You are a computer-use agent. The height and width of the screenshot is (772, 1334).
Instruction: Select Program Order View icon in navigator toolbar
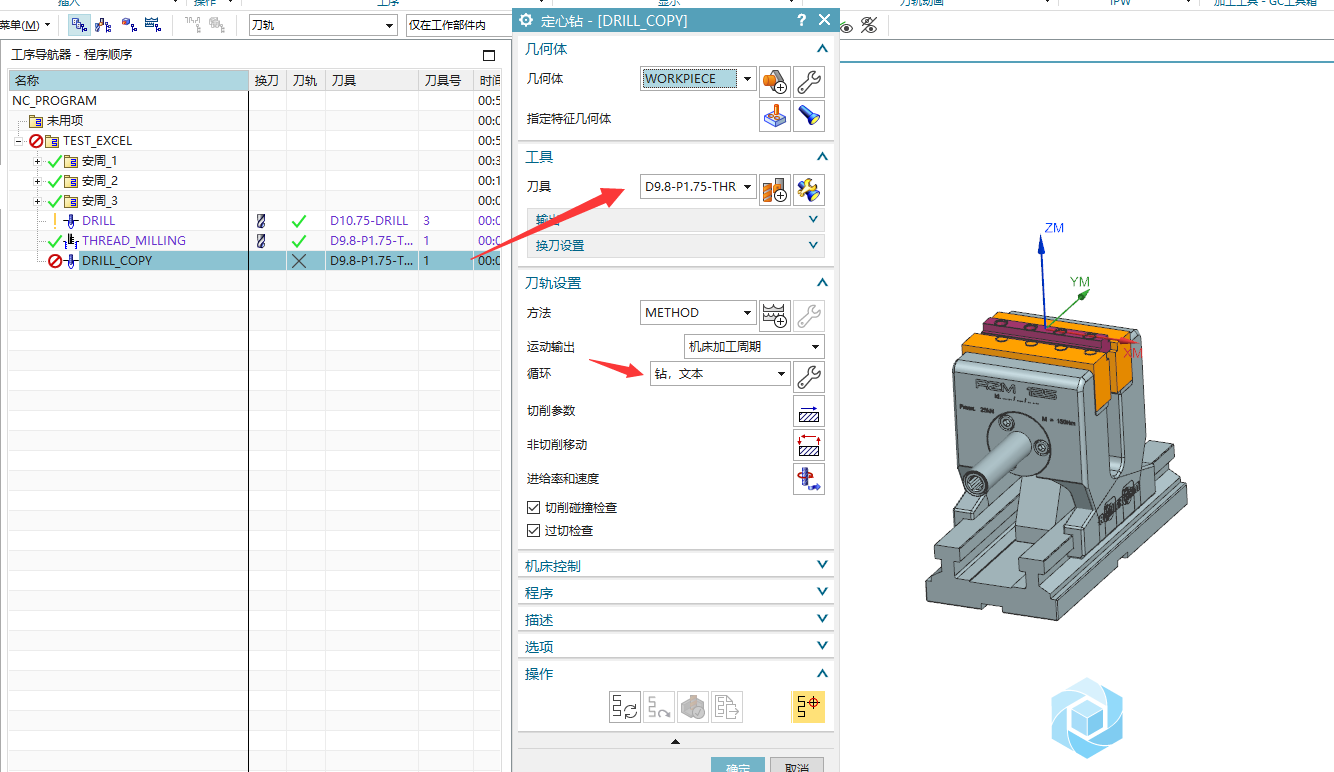pyautogui.click(x=79, y=24)
